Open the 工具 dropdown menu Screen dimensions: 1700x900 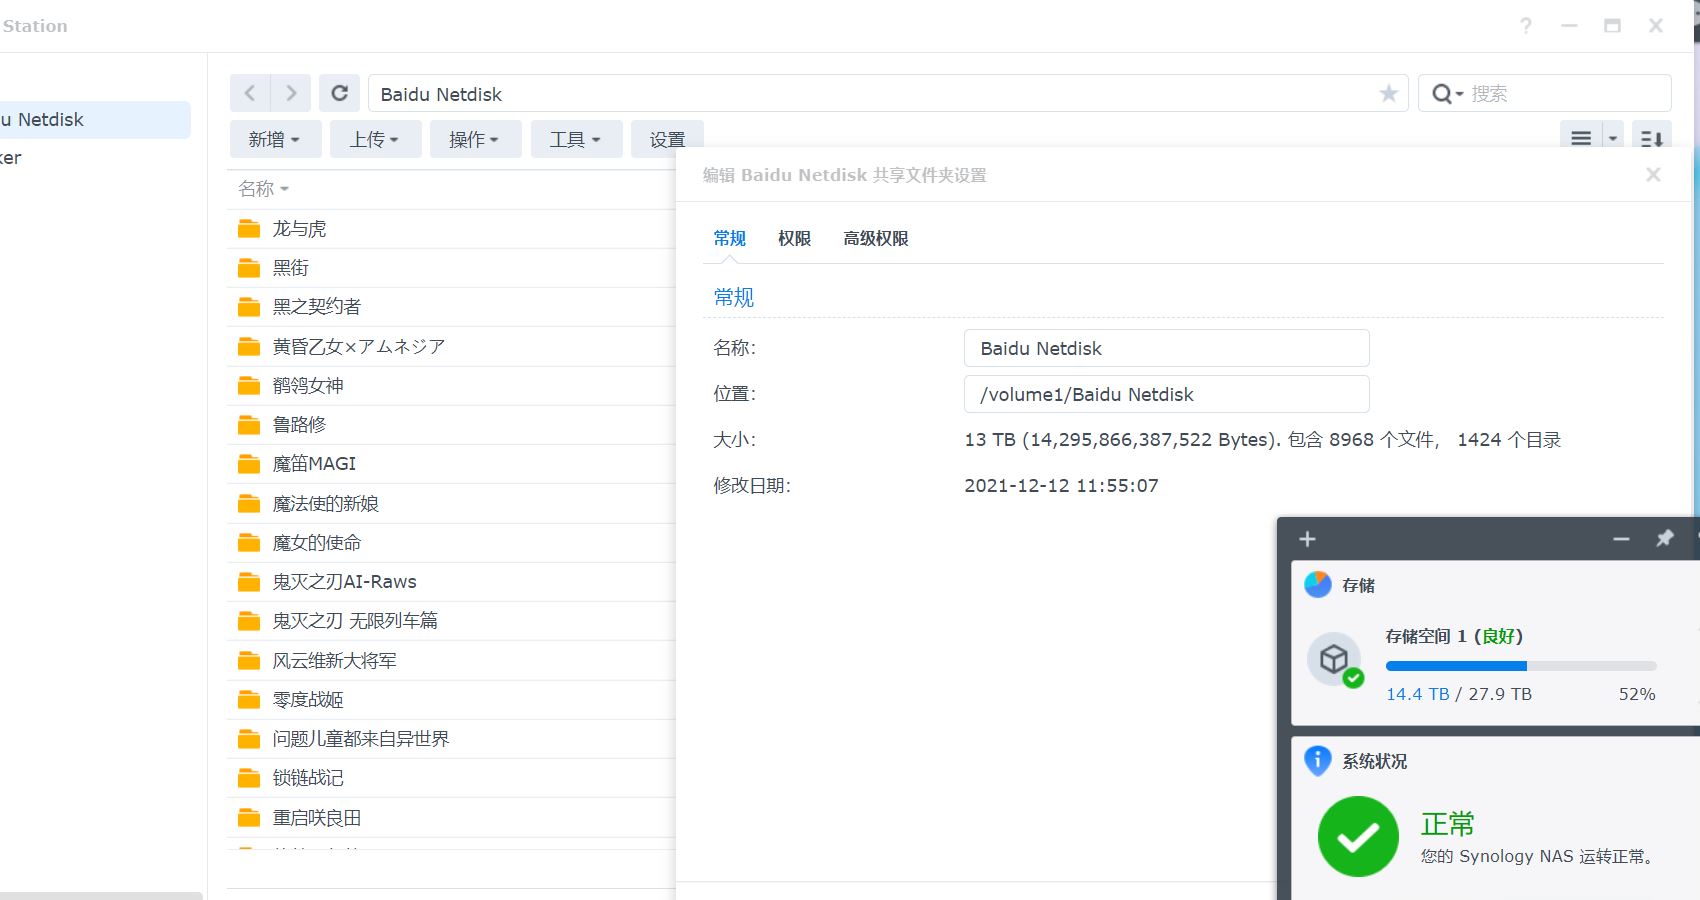(x=576, y=139)
